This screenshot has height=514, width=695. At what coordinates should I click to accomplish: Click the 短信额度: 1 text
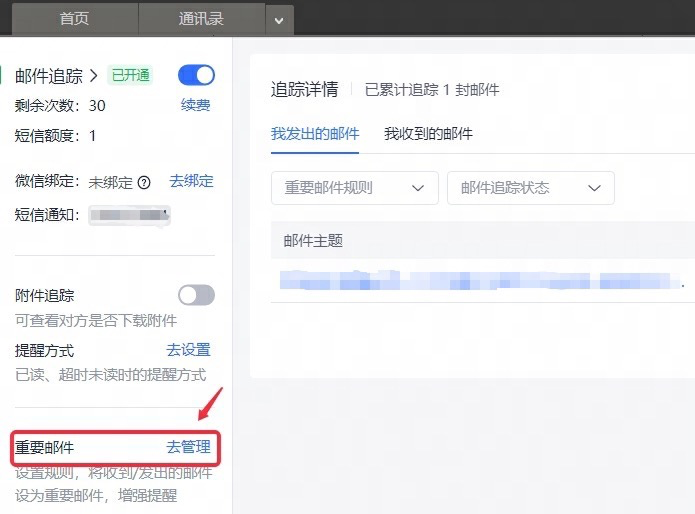[x=55, y=136]
